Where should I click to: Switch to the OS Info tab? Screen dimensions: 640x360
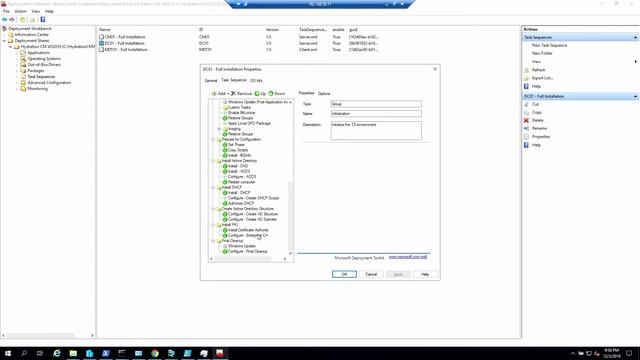pos(256,80)
